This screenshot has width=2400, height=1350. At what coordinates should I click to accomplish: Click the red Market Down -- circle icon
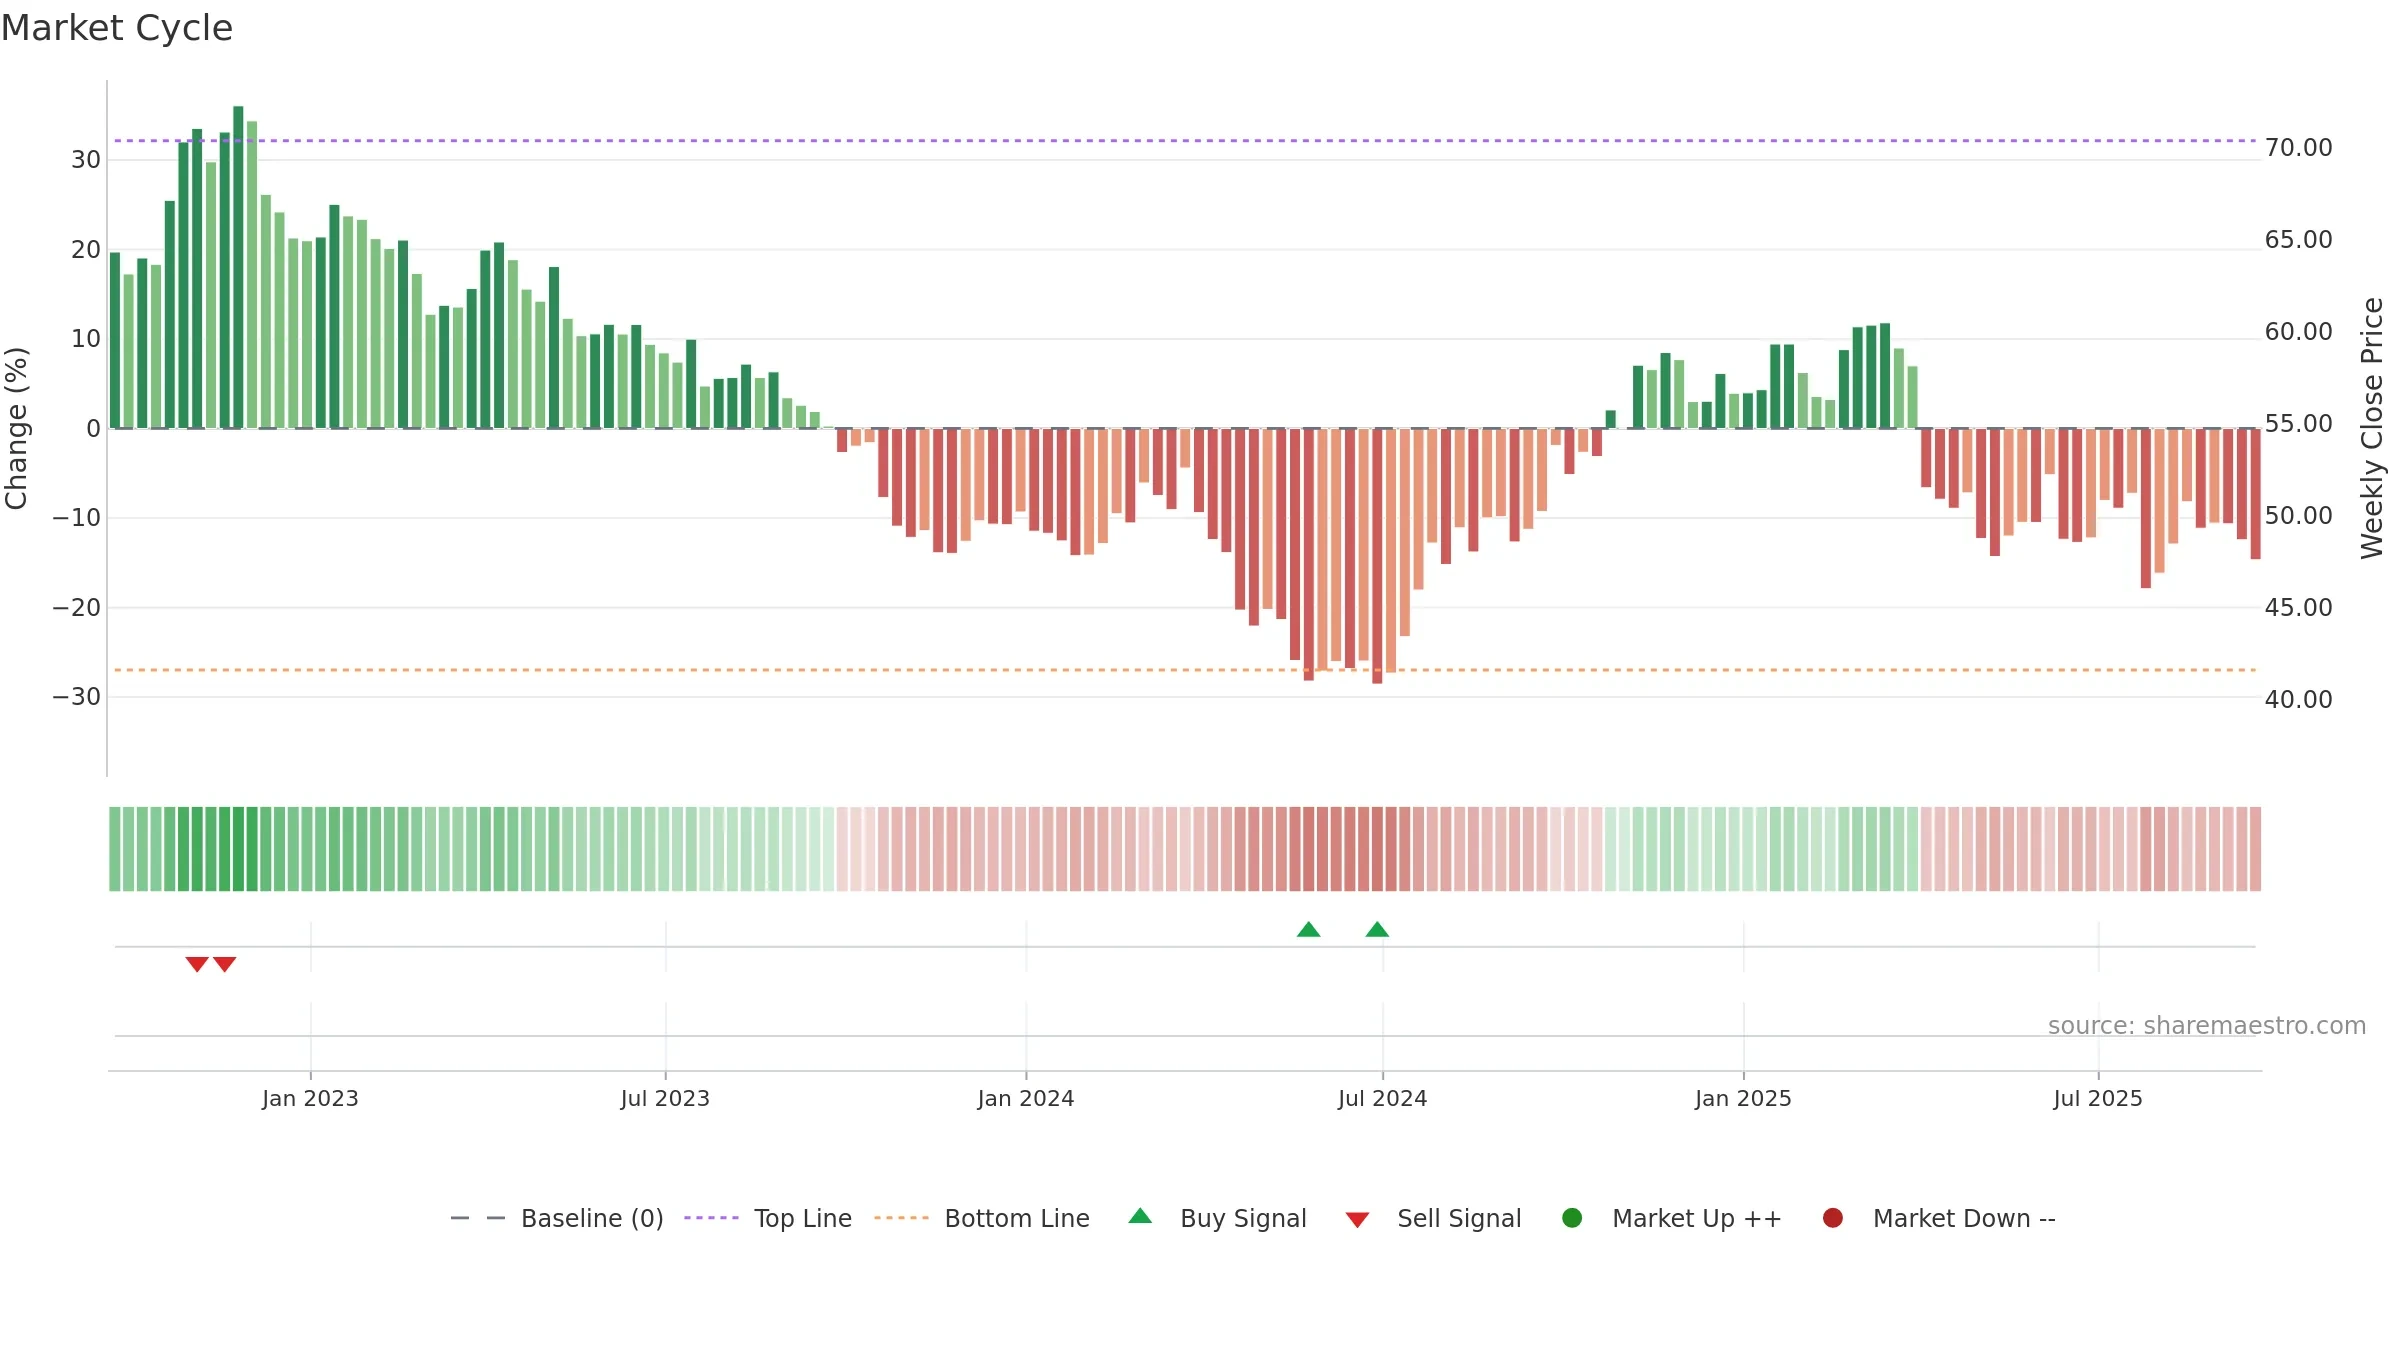[1833, 1218]
